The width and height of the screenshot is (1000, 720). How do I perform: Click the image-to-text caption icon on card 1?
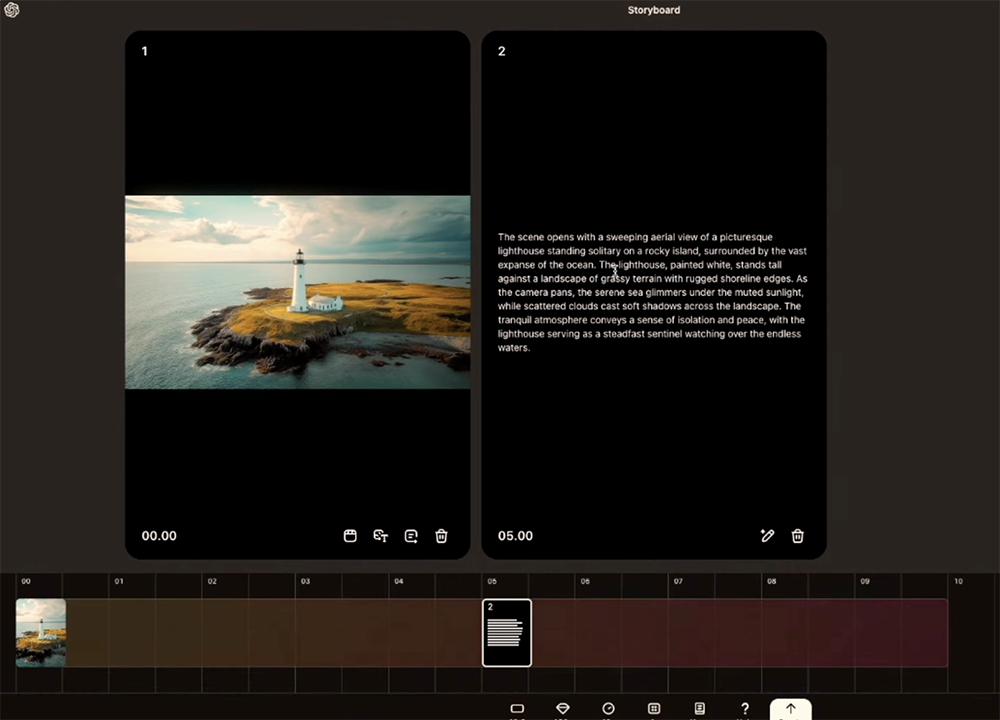click(380, 536)
